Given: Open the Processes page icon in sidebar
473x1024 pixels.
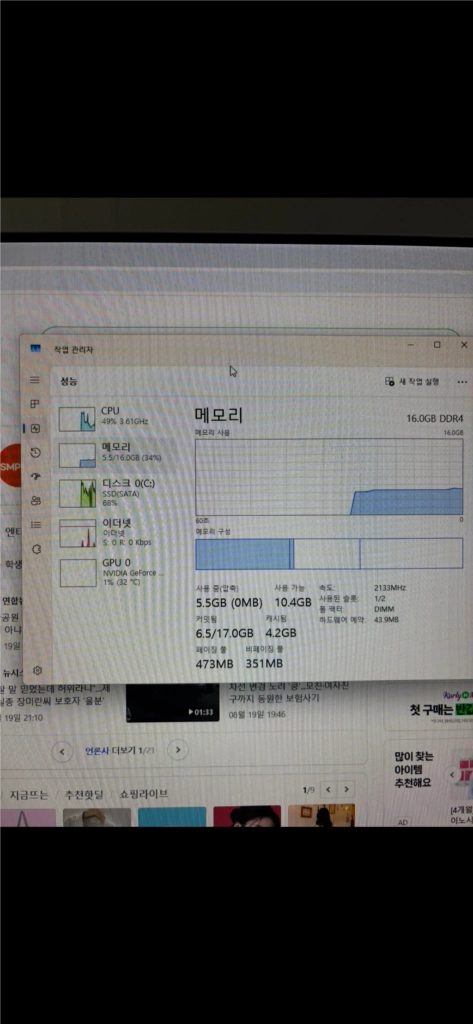Looking at the screenshot, I should tap(36, 404).
